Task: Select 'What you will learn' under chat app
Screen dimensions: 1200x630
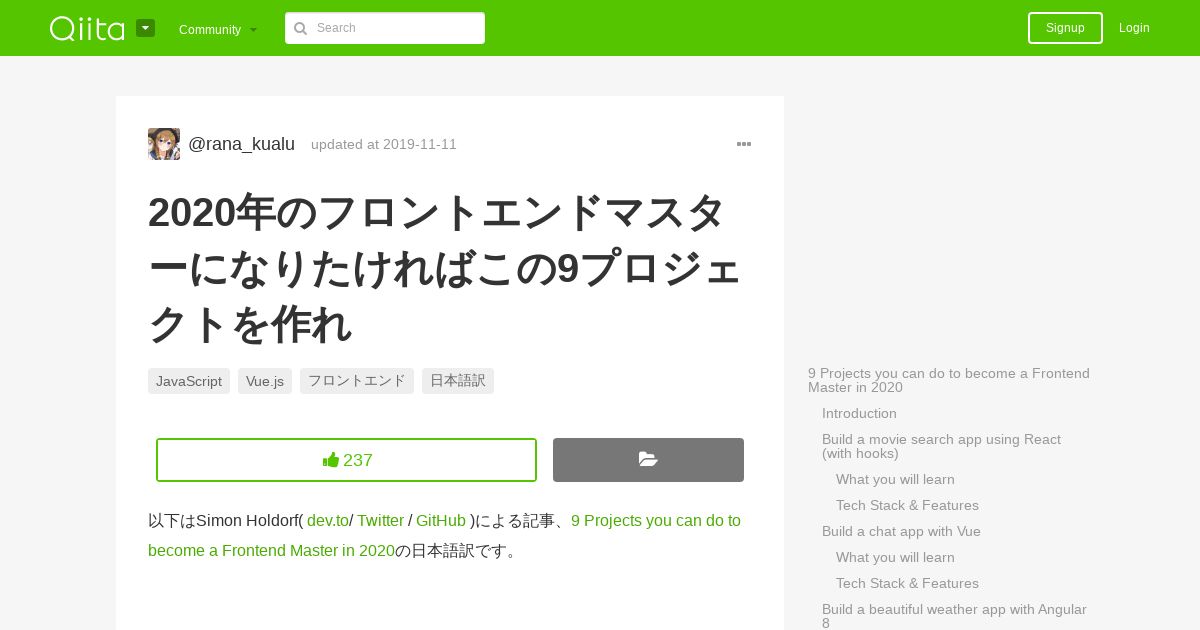Action: click(x=895, y=557)
